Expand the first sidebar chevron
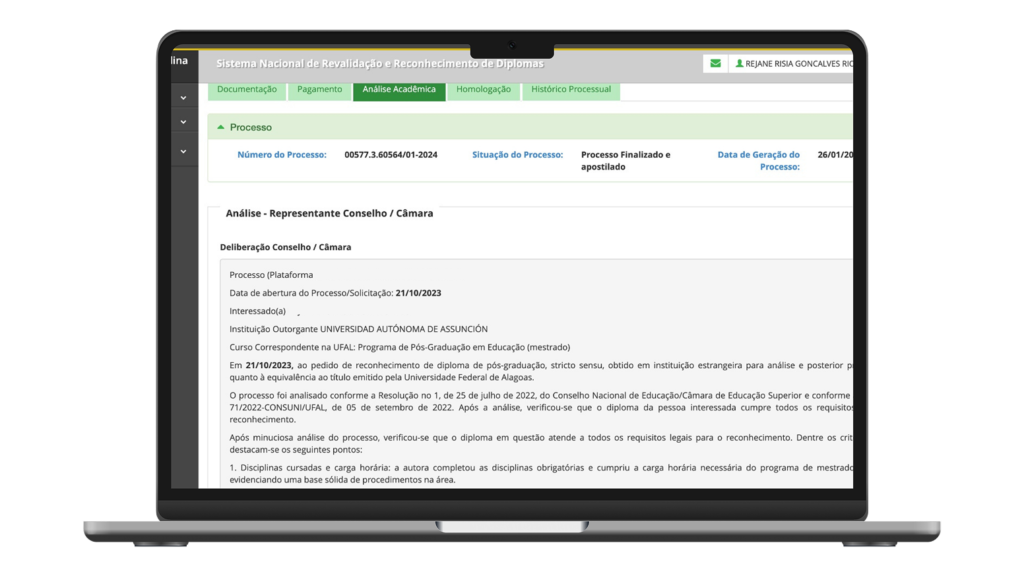The height and width of the screenshot is (576, 1024). coord(184,98)
